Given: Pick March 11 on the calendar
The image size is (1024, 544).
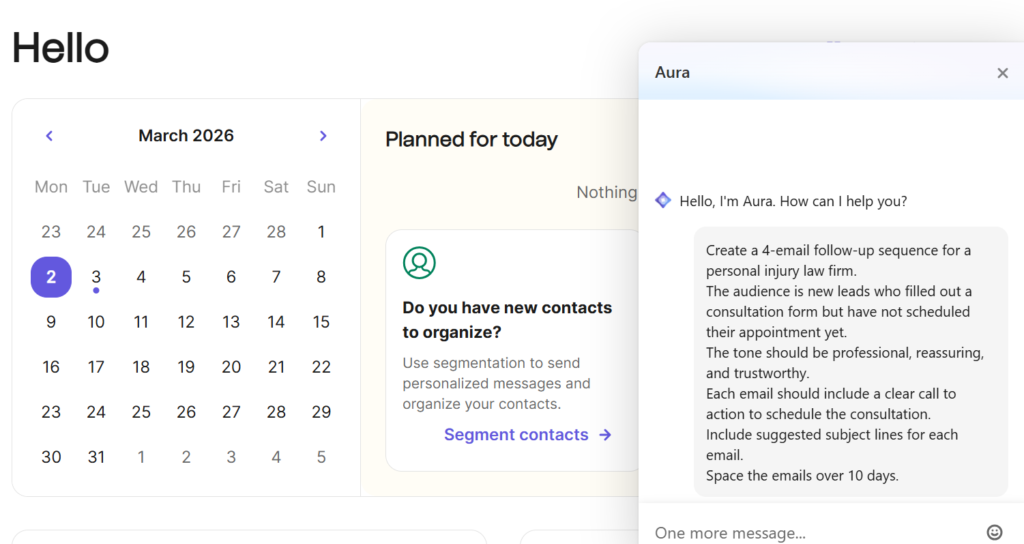Looking at the screenshot, I should click(141, 322).
